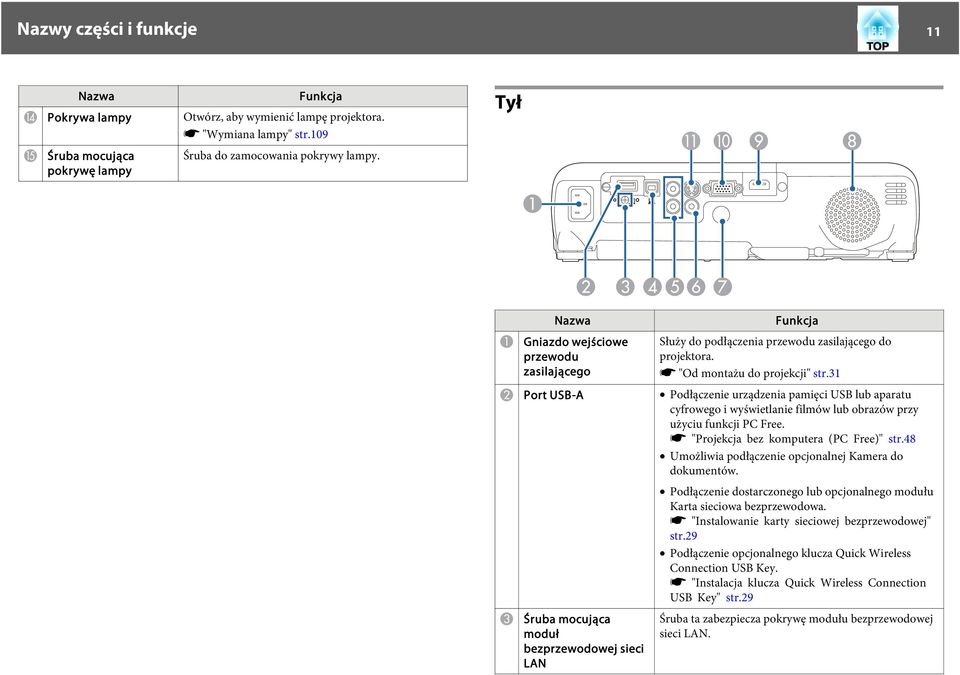Click the circled 2 beside Port USB-A
Viewport: 960px width, 675px height.
[x=506, y=394]
